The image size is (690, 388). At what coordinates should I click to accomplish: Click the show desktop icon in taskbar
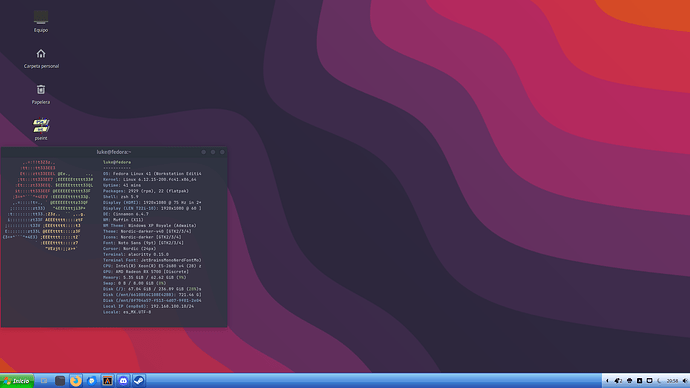pyautogui.click(x=44, y=381)
